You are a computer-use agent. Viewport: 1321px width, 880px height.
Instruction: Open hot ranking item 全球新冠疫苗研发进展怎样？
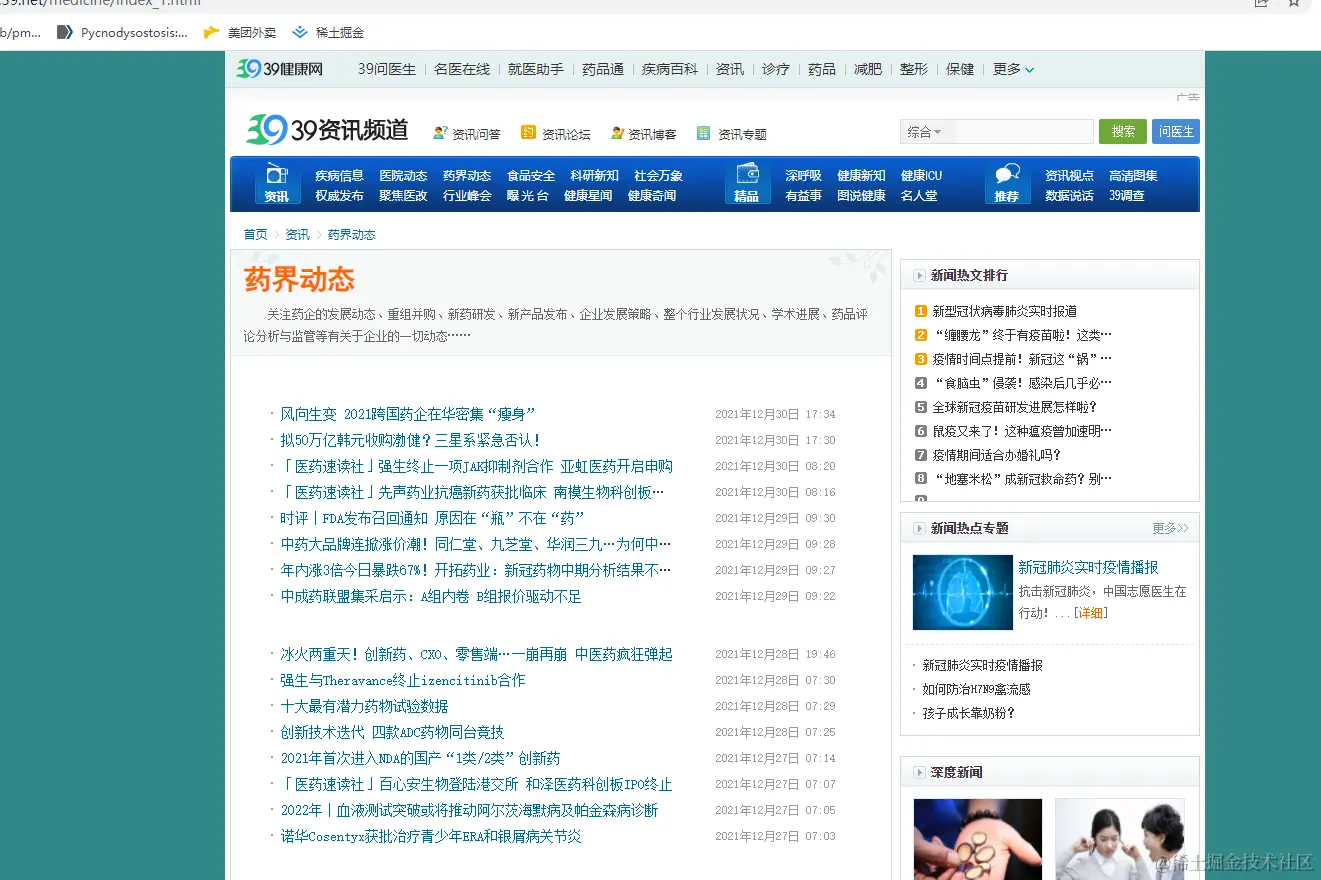tap(1015, 407)
